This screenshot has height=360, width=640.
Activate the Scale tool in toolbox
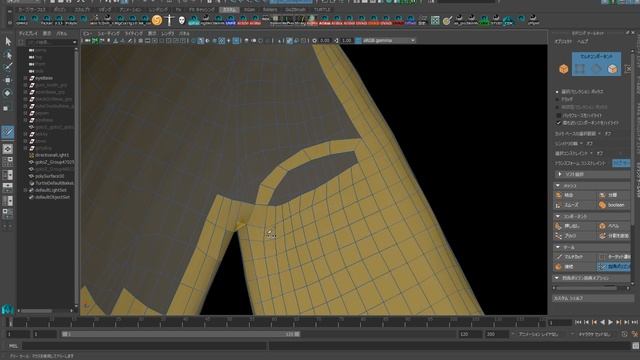(x=6, y=108)
